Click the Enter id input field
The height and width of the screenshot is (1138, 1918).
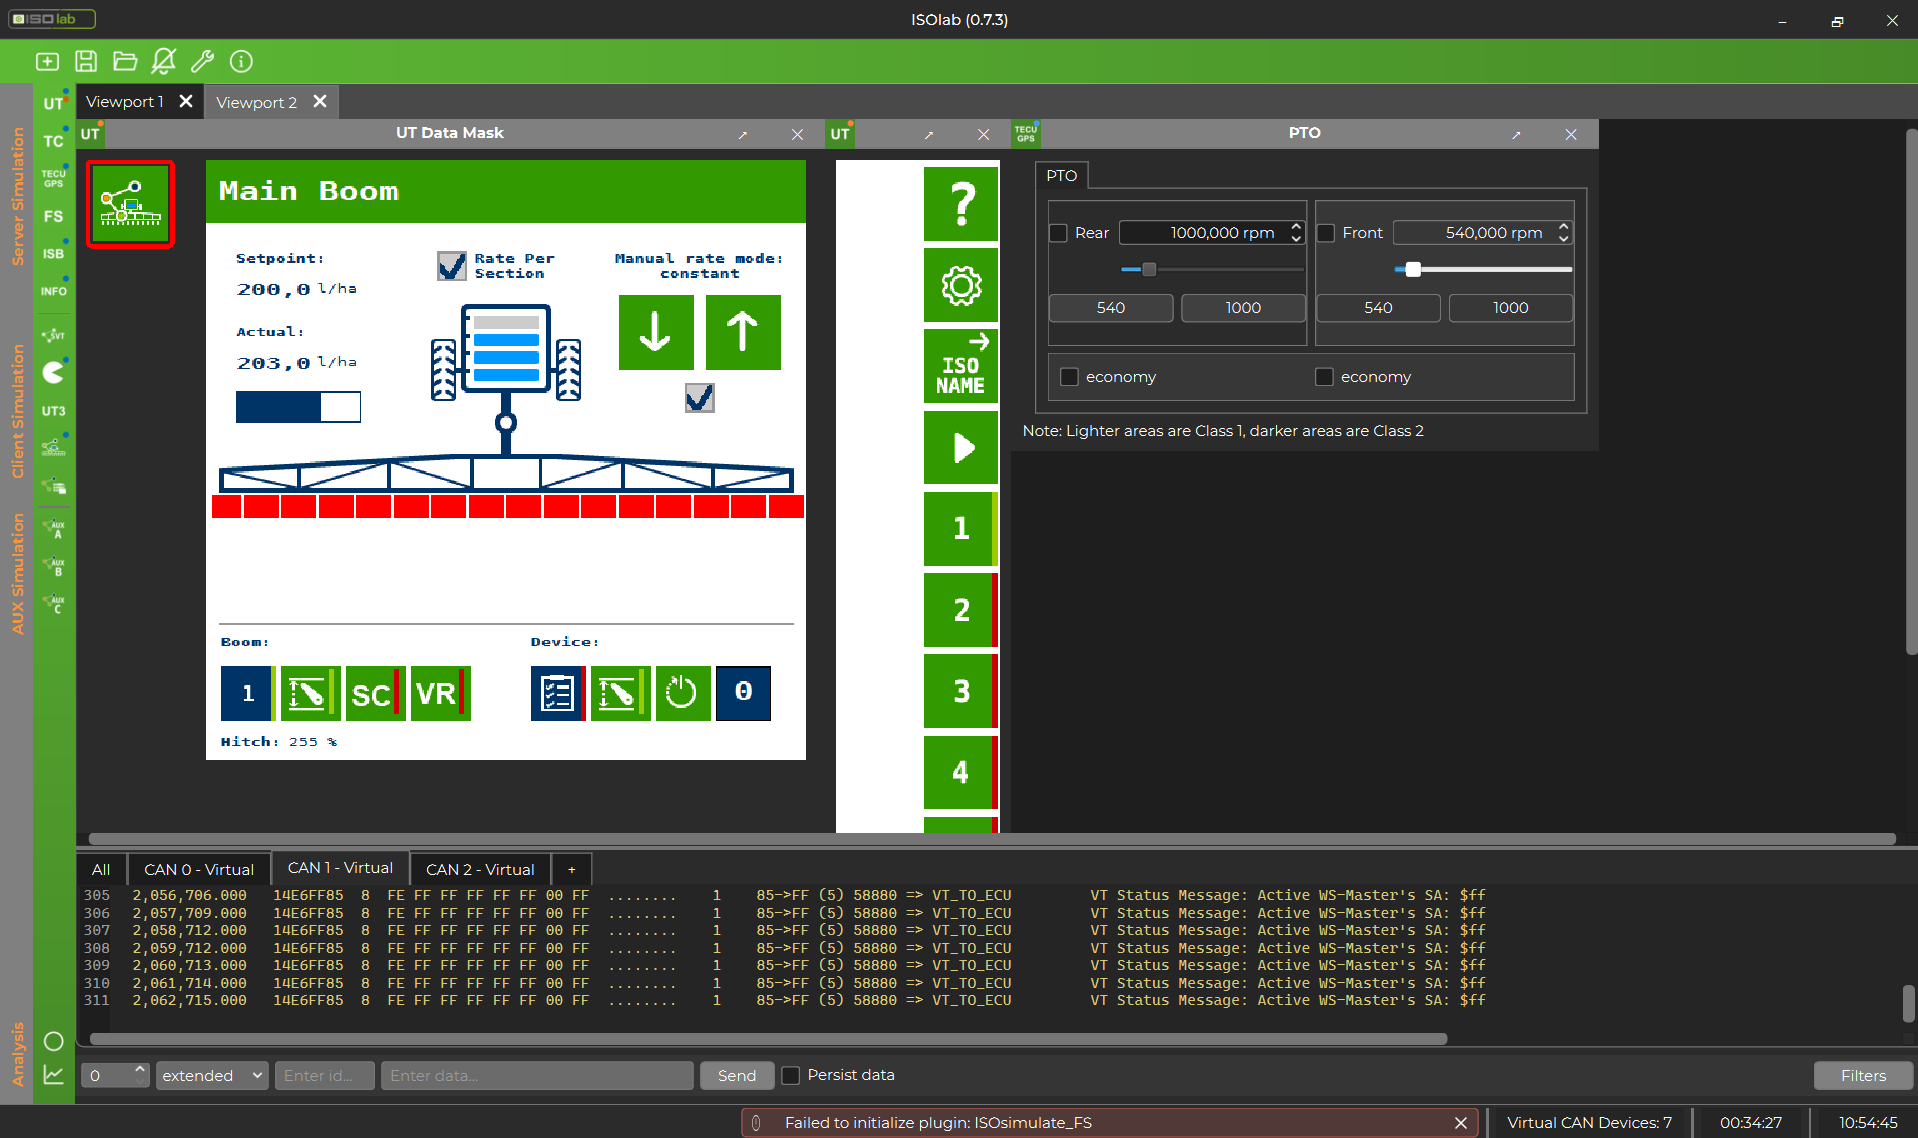[x=324, y=1075]
